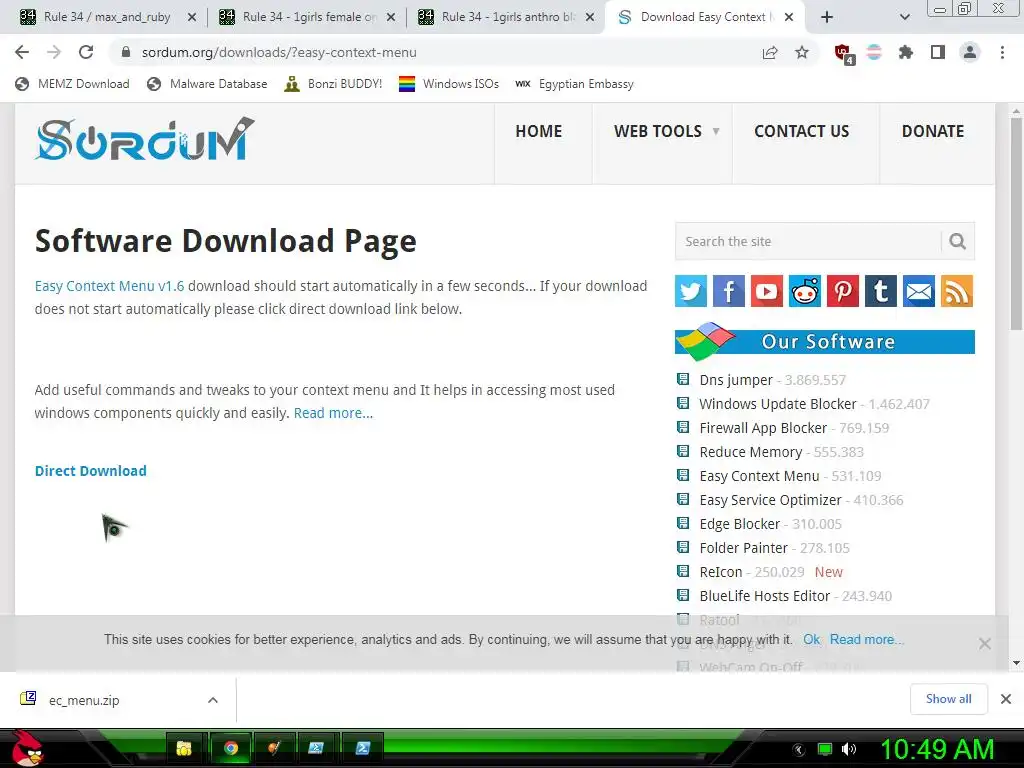This screenshot has width=1024, height=768.
Task: Open Easy Context Menu v1.6 link
Action: click(x=109, y=286)
